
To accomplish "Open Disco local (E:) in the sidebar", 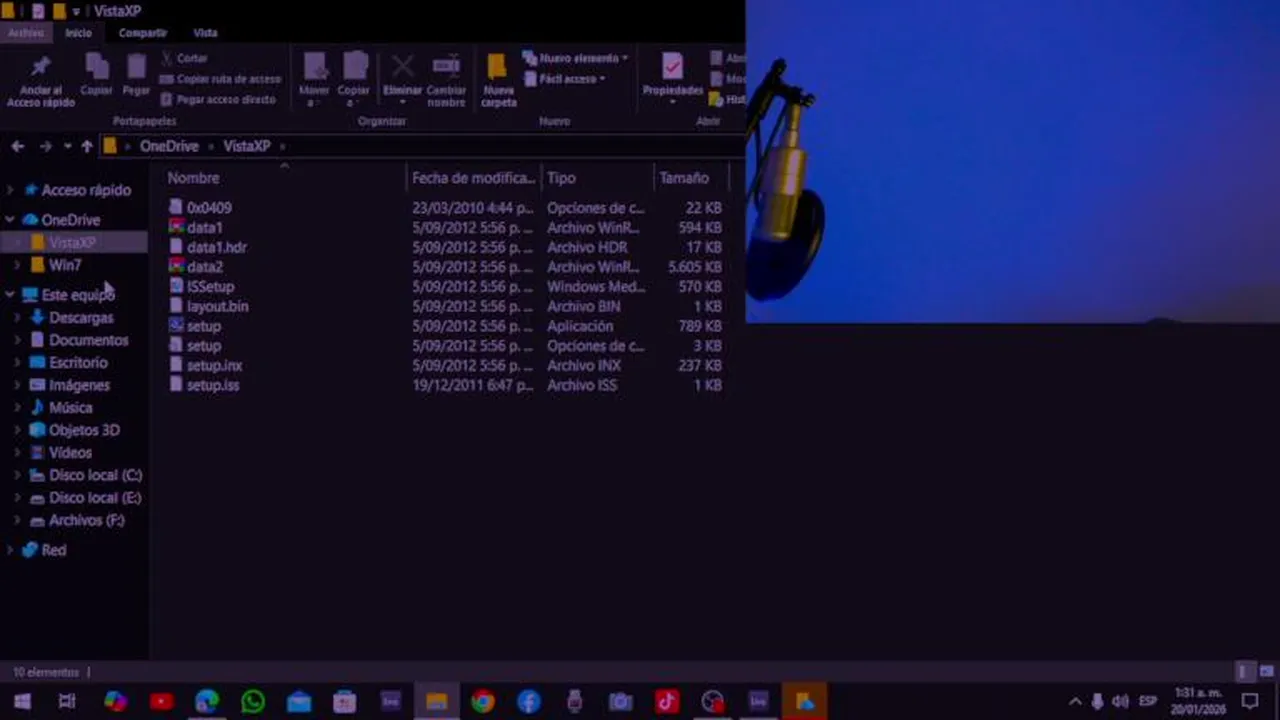I will coord(95,498).
